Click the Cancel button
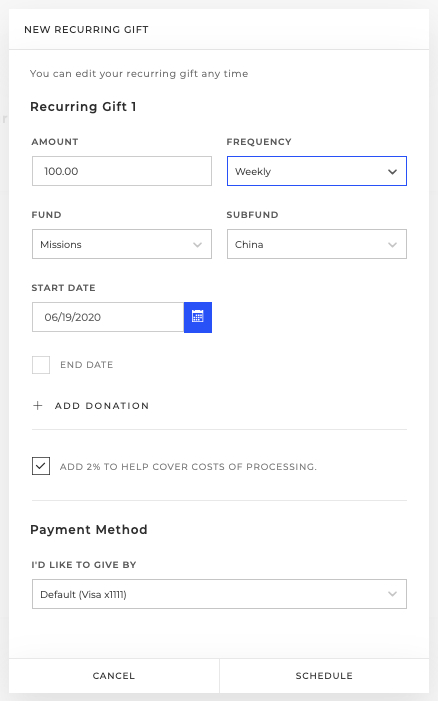Viewport: 438px width, 701px height. point(114,676)
